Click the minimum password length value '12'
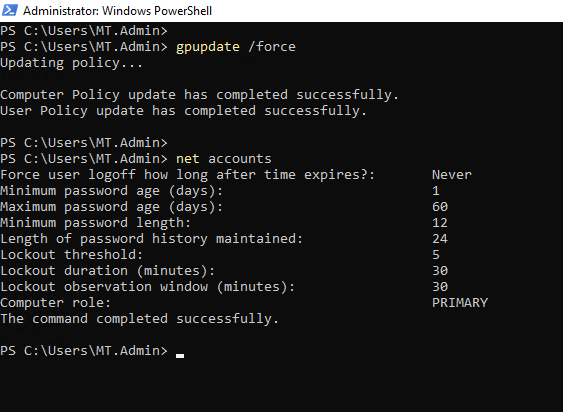Screen dimensions: 563x412 point(440,223)
